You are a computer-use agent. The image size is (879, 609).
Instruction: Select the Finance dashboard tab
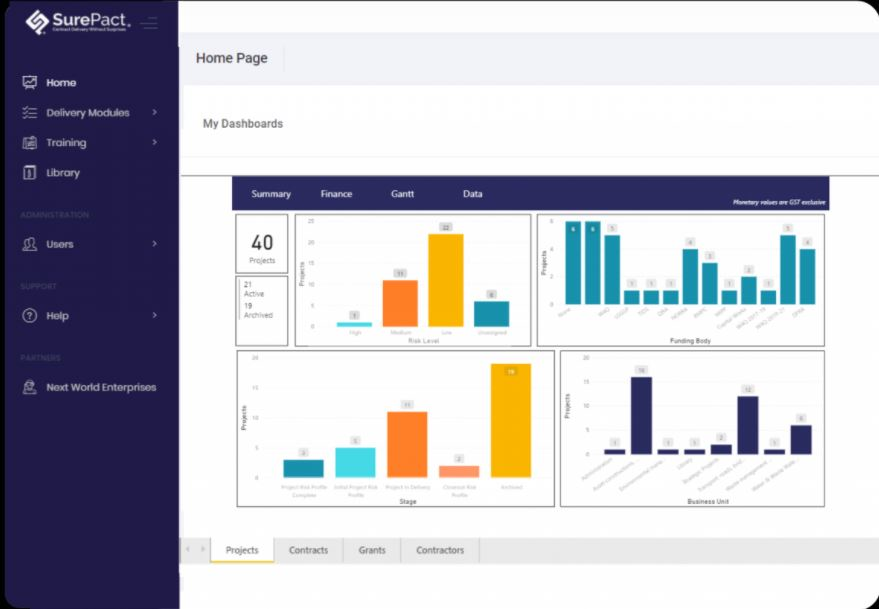336,193
